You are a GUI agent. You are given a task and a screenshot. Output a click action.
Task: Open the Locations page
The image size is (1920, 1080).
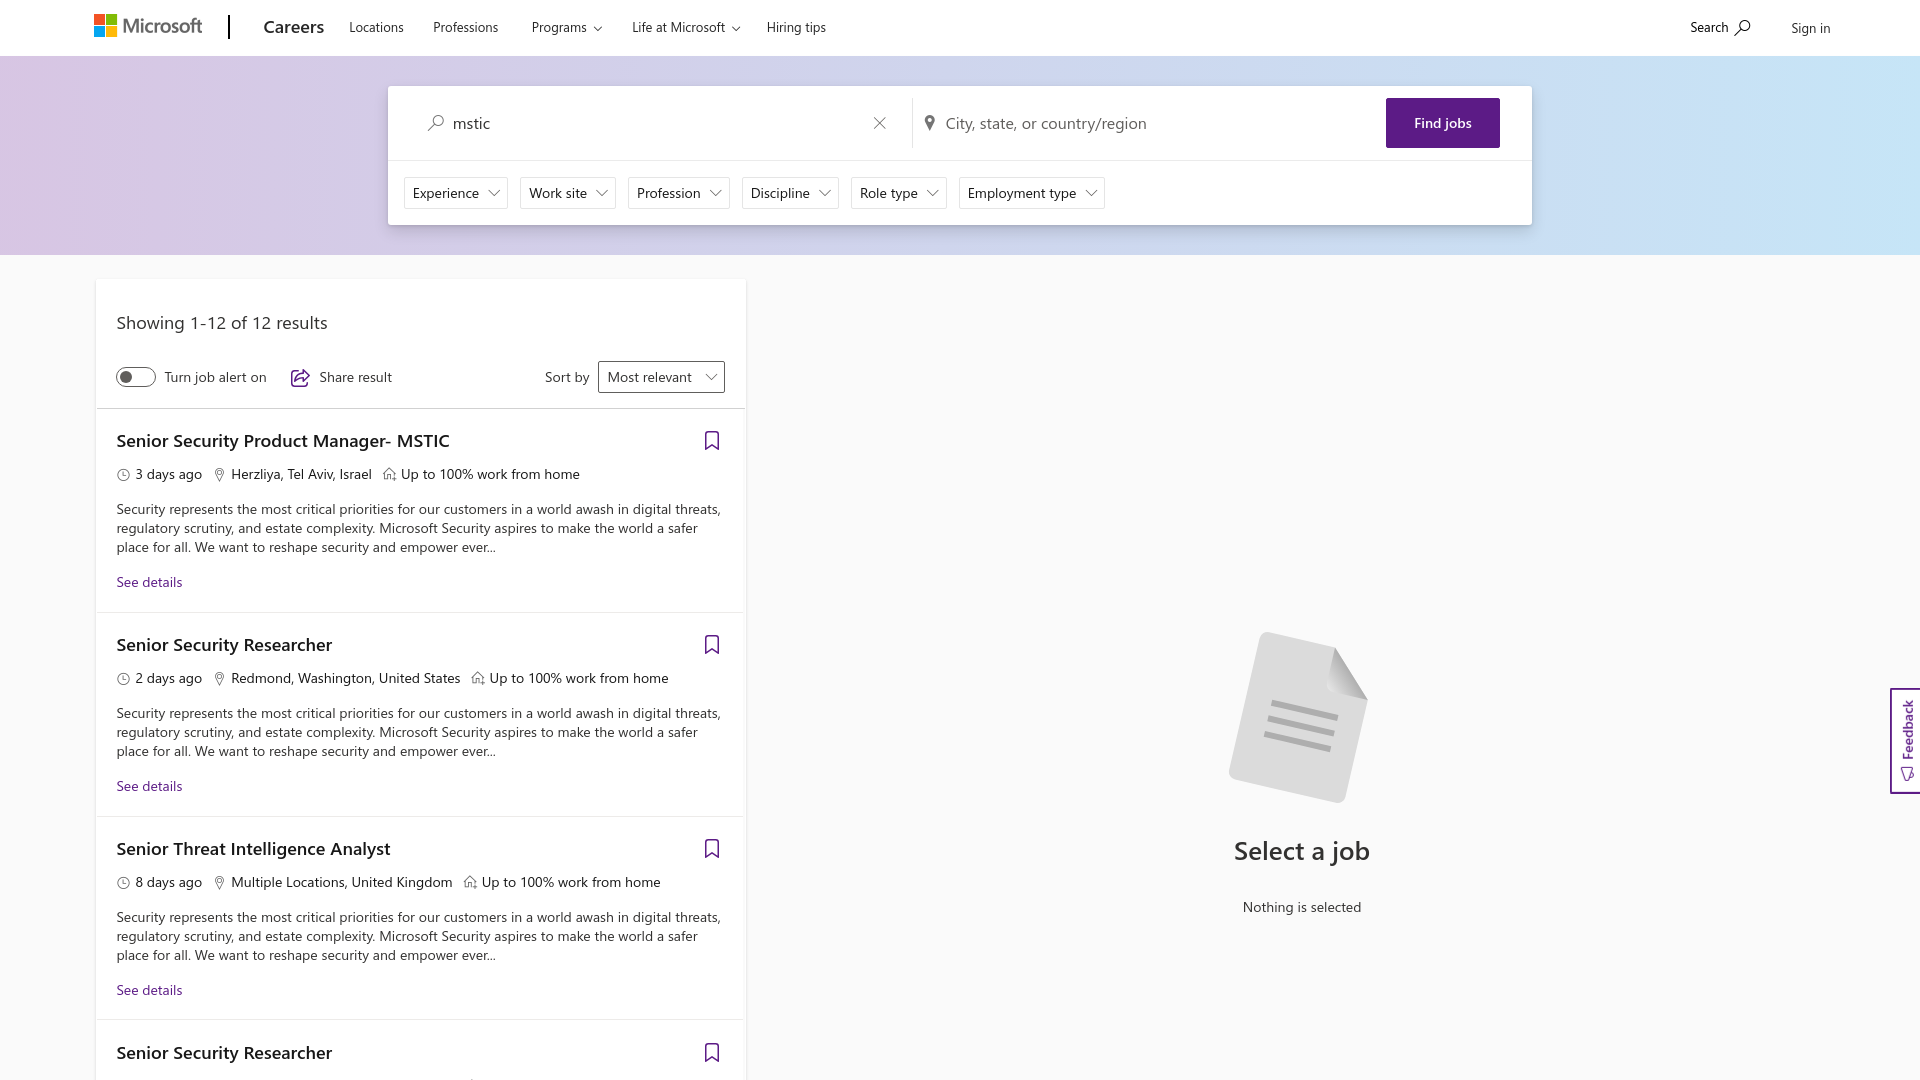coord(376,28)
